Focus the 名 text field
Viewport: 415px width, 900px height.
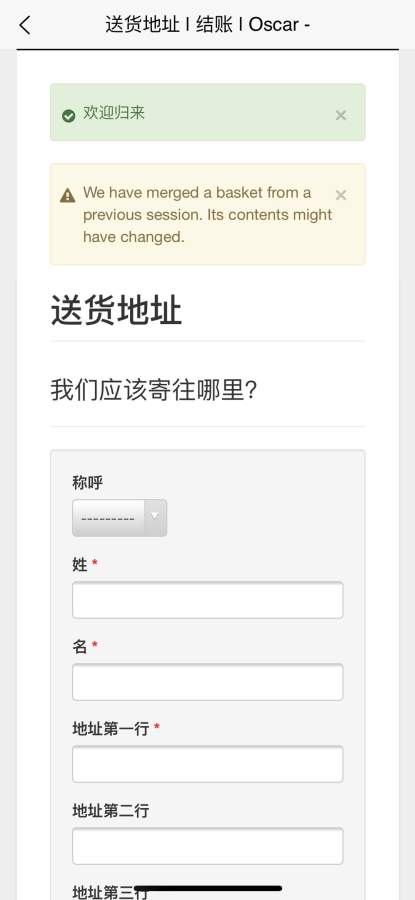click(x=208, y=682)
